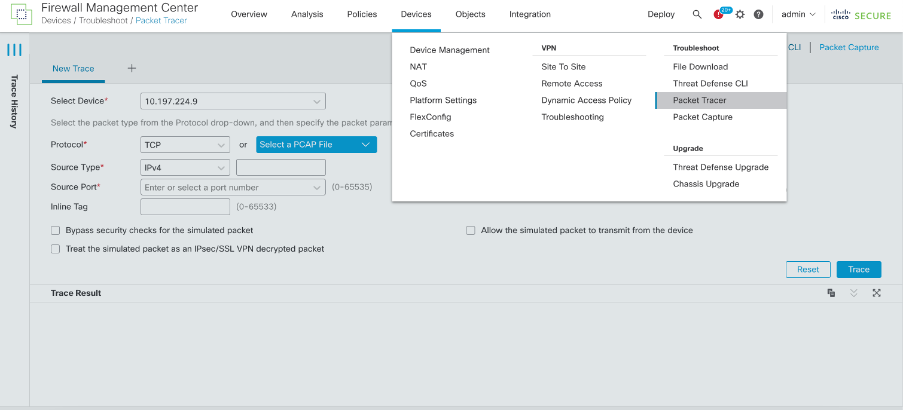Select FlexConfig menu entry
This screenshot has width=904, height=410.
(431, 117)
